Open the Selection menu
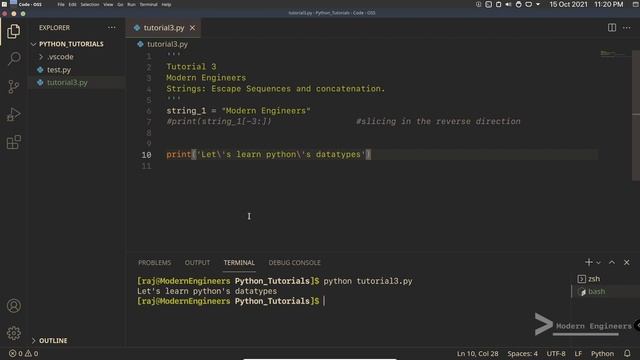This screenshot has height=360, width=640. tap(90, 4)
